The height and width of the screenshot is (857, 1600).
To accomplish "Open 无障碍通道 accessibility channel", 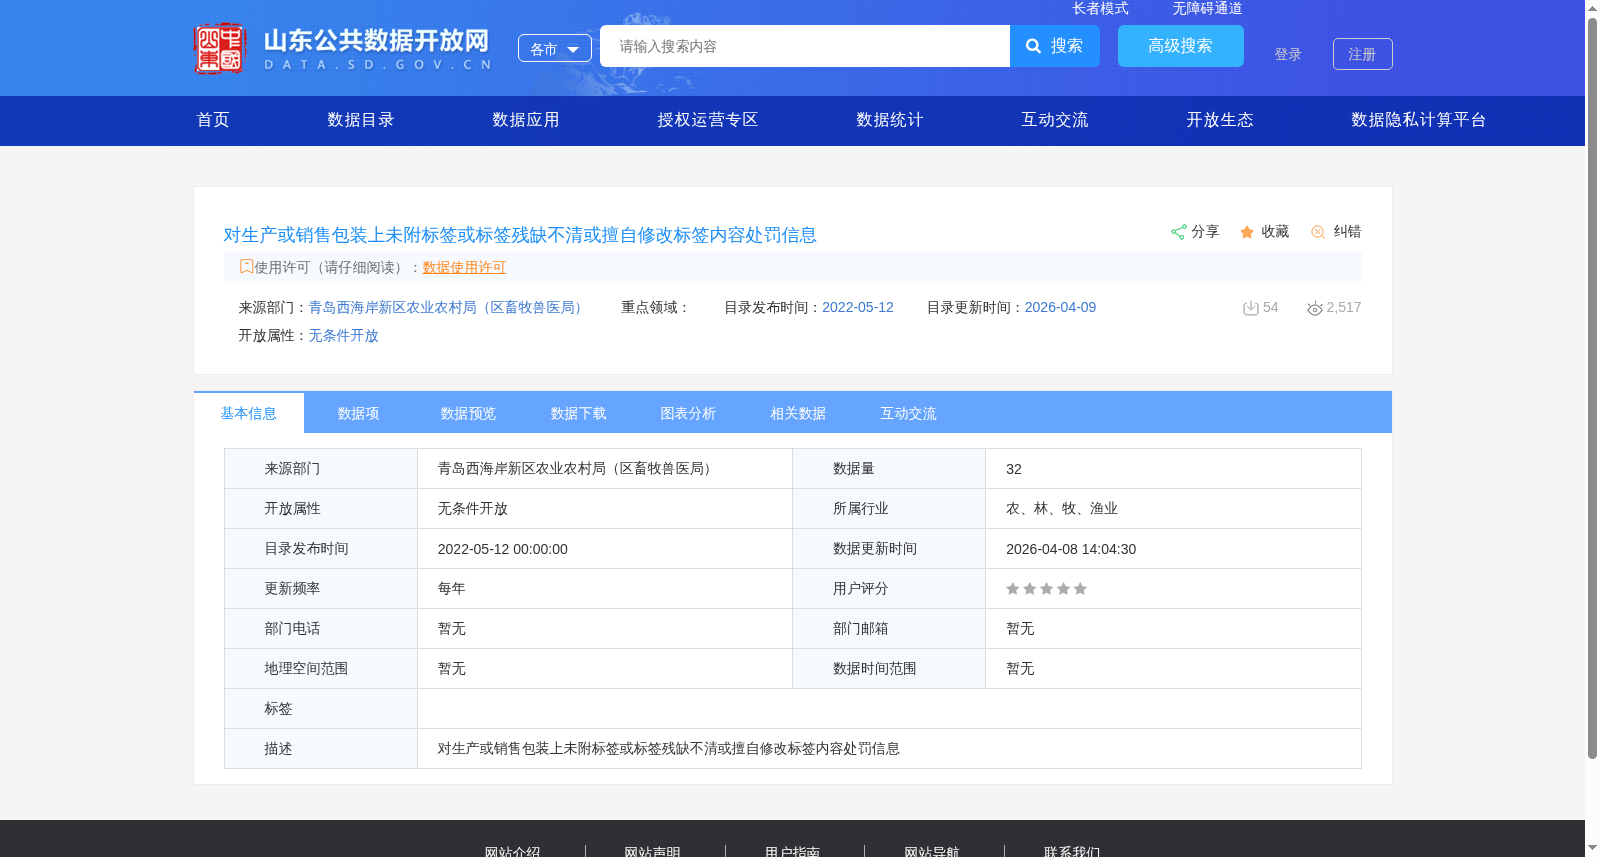I will (x=1207, y=8).
